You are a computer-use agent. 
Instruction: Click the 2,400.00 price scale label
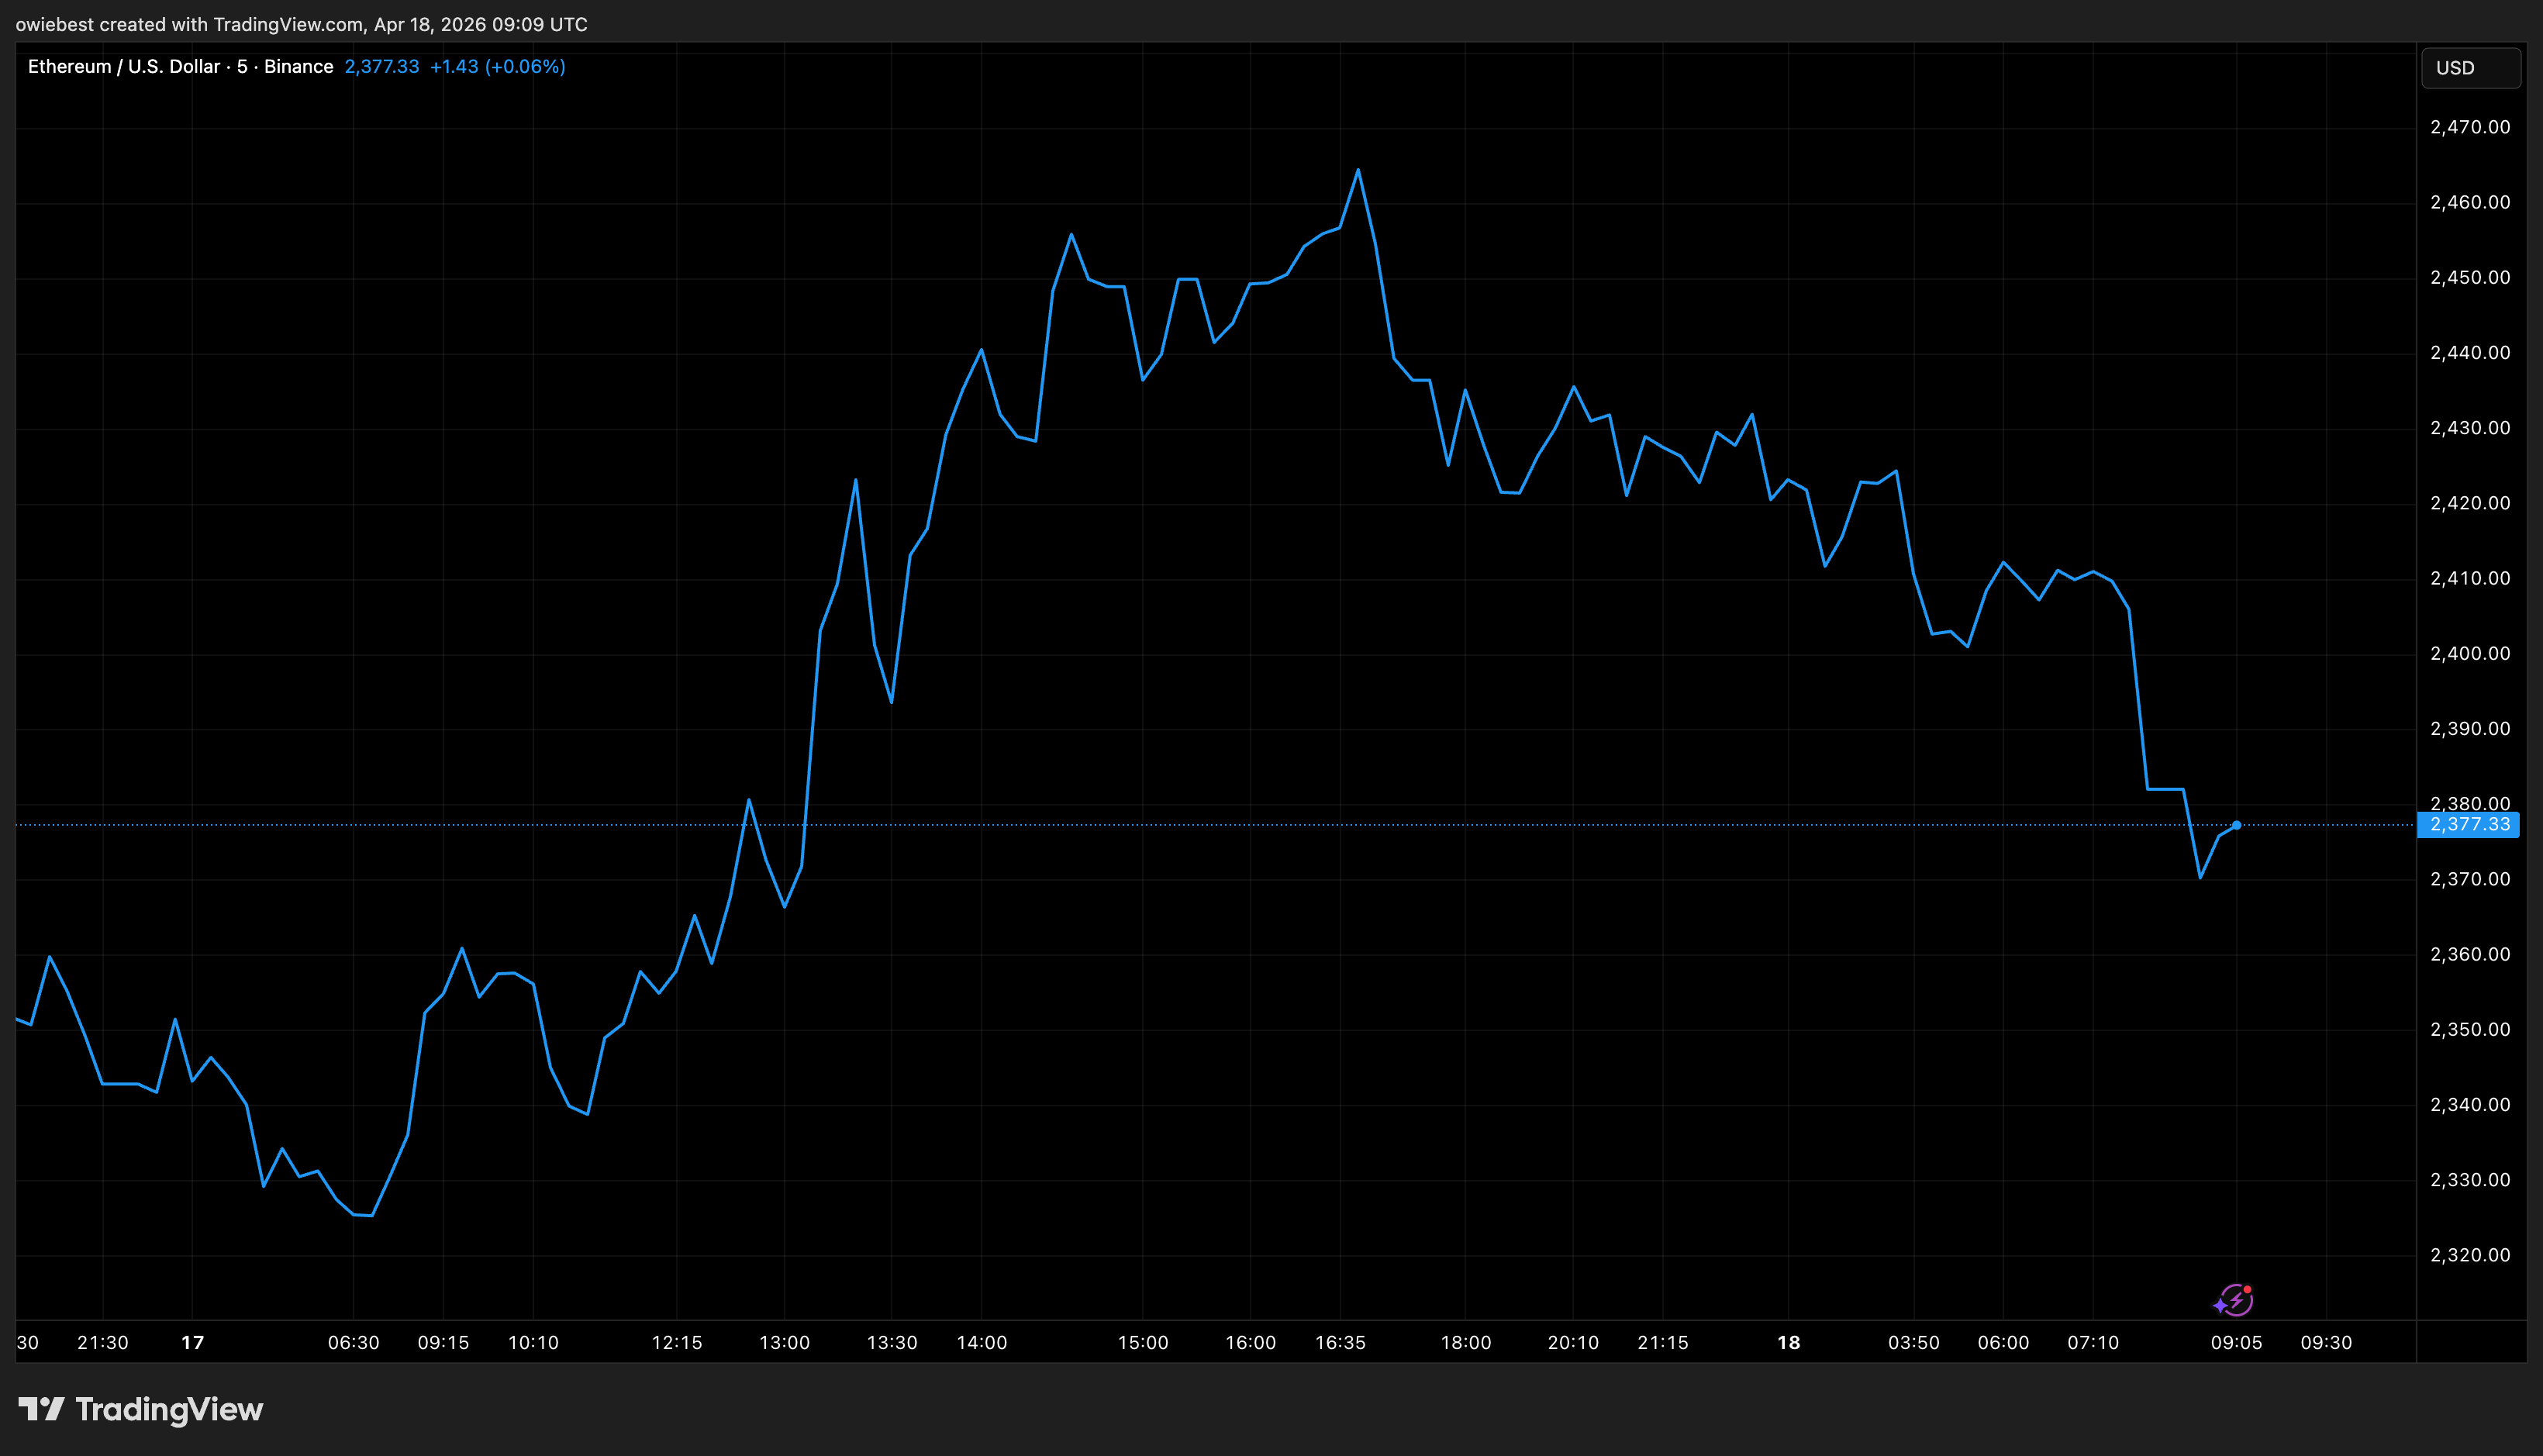(x=2469, y=653)
